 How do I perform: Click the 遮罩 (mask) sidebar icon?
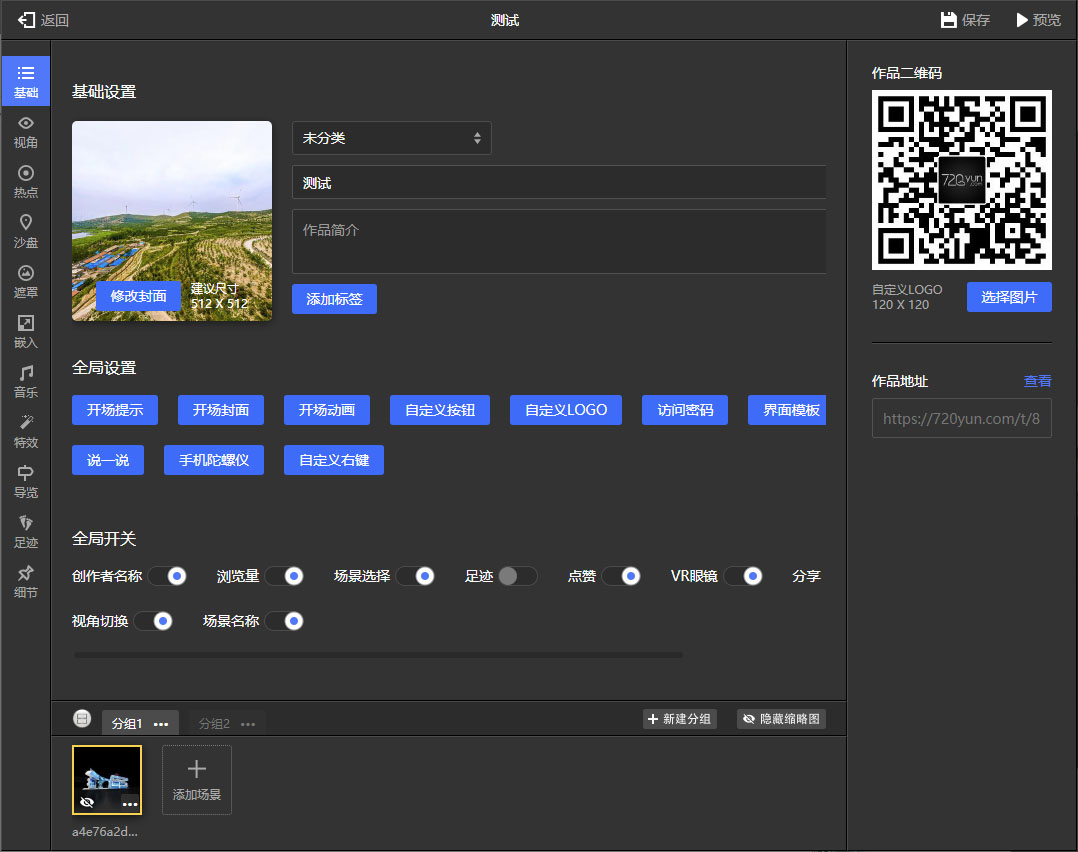point(26,281)
